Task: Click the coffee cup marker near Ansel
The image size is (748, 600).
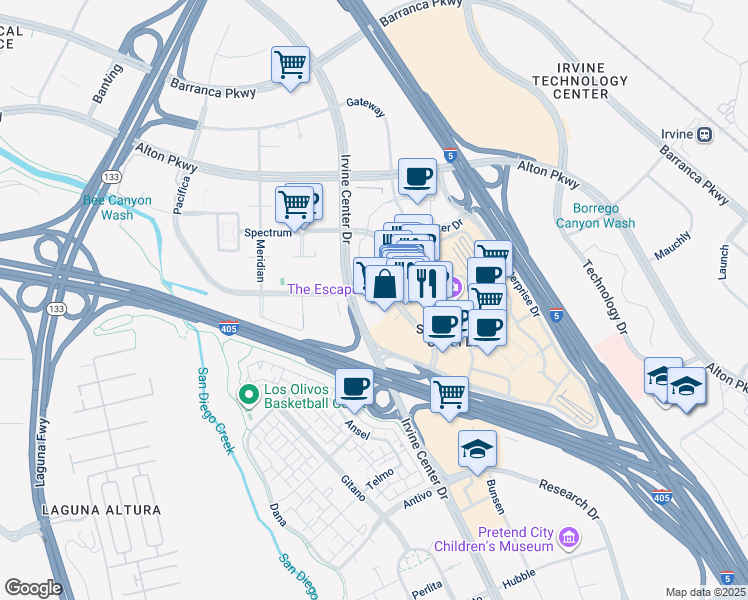Action: [354, 389]
